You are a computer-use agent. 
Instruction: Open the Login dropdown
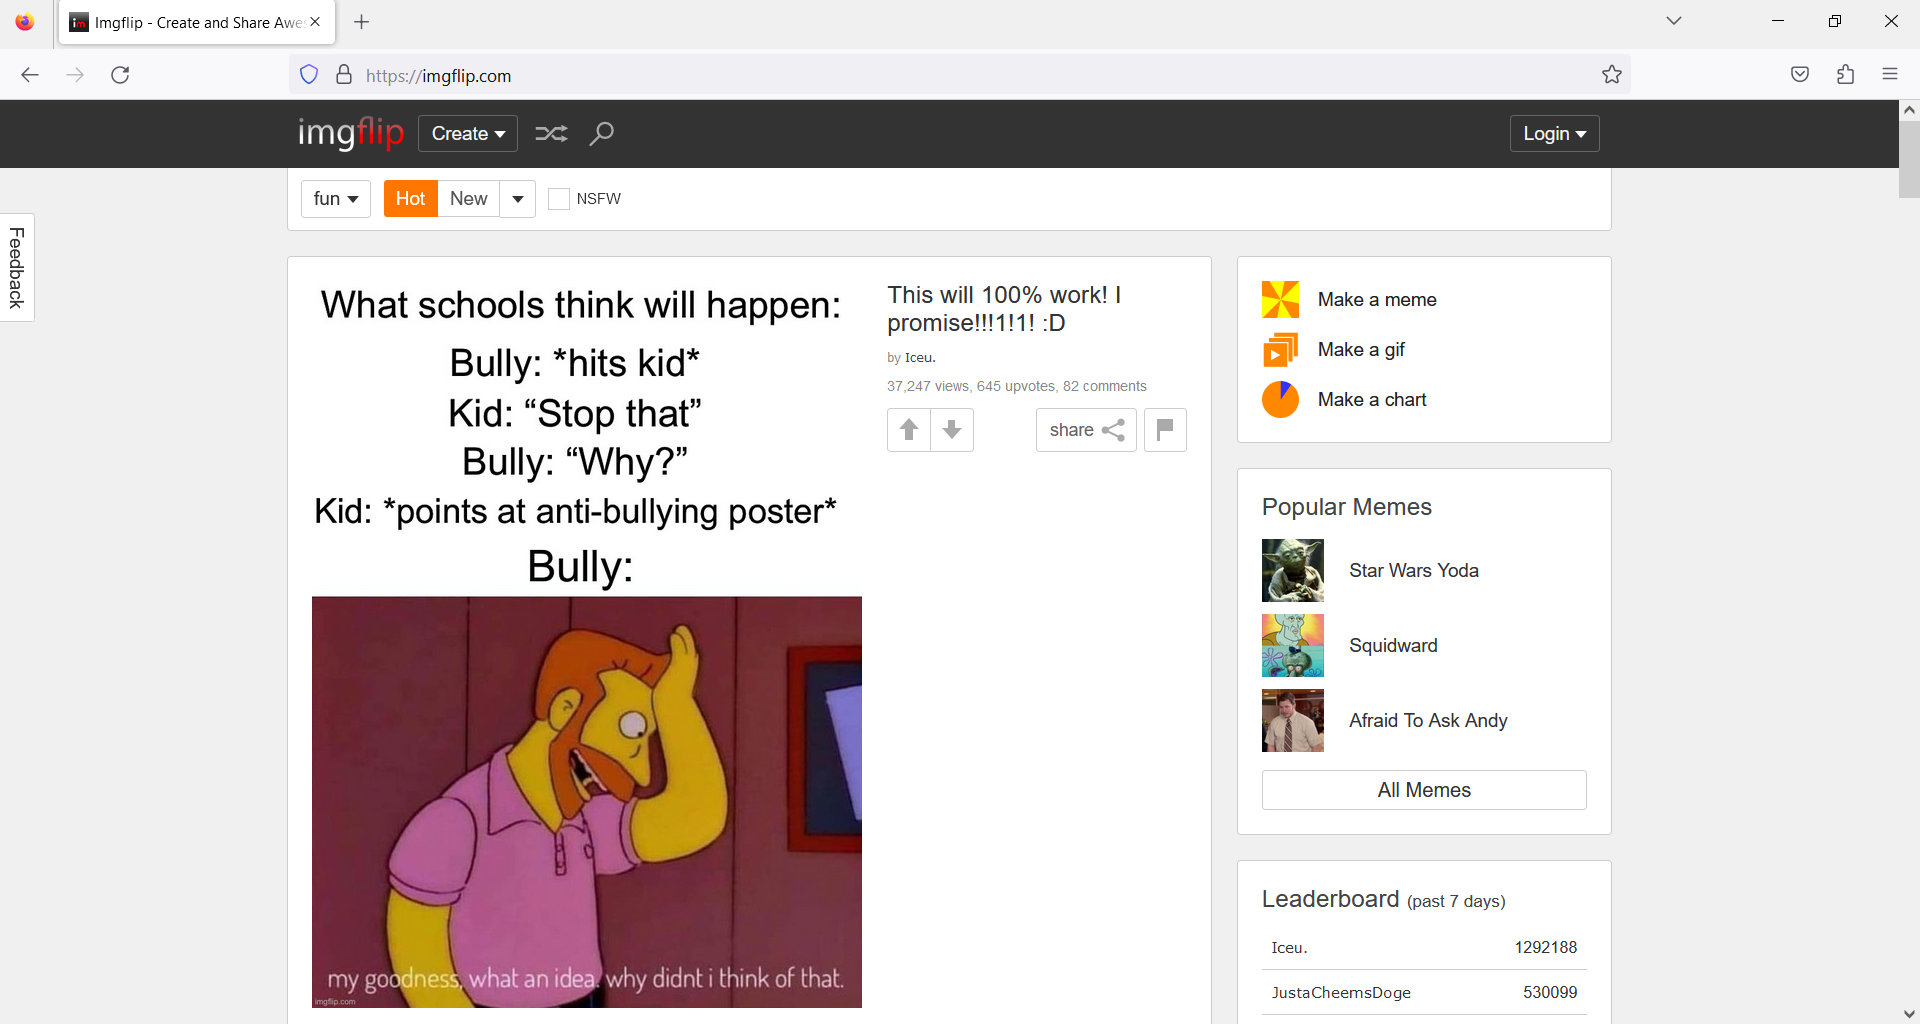tap(1555, 133)
